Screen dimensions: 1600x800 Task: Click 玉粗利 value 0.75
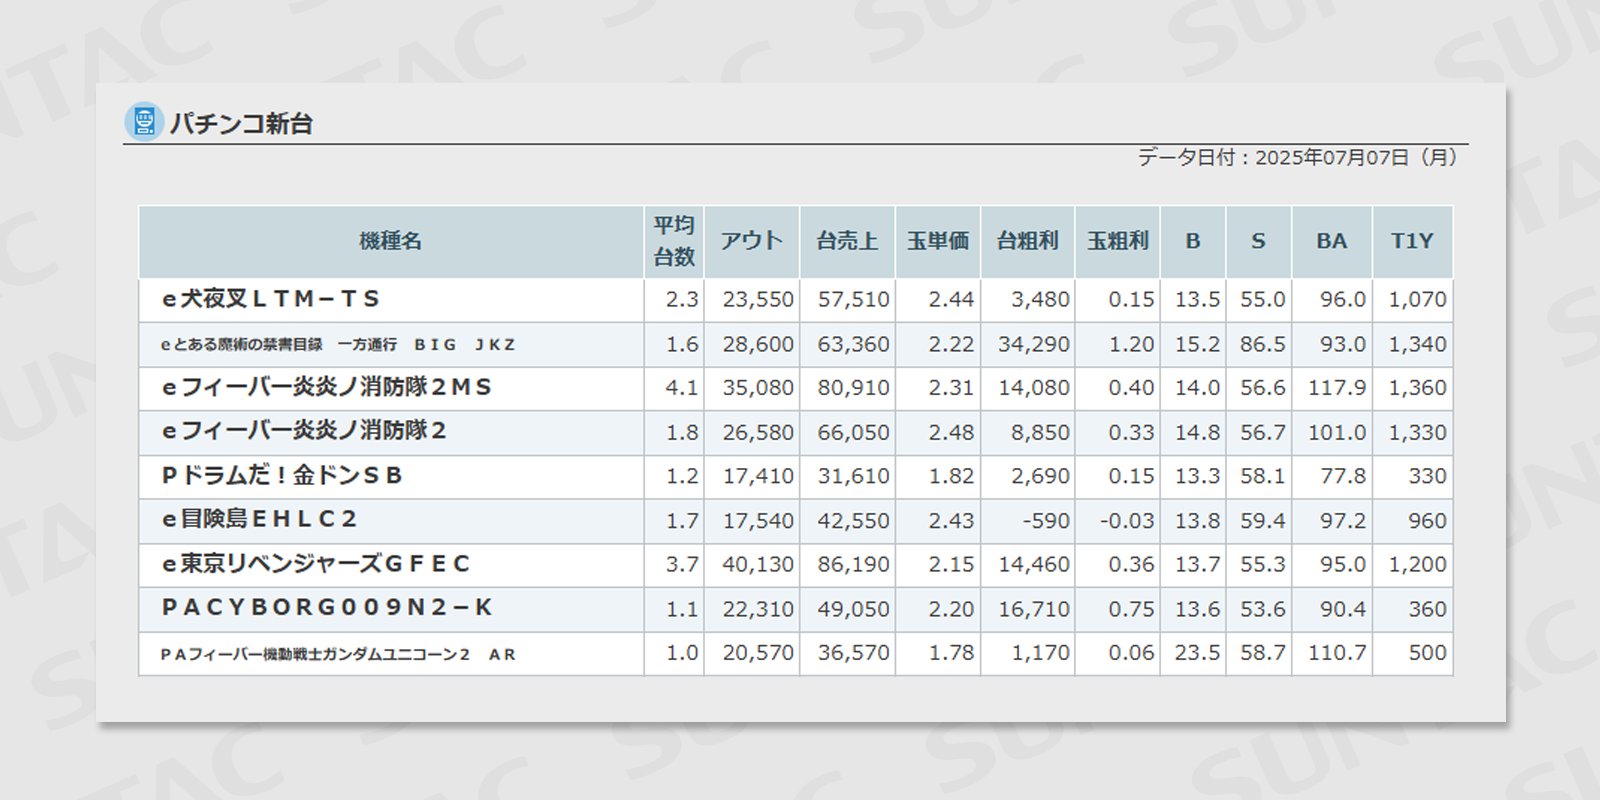pos(1131,609)
